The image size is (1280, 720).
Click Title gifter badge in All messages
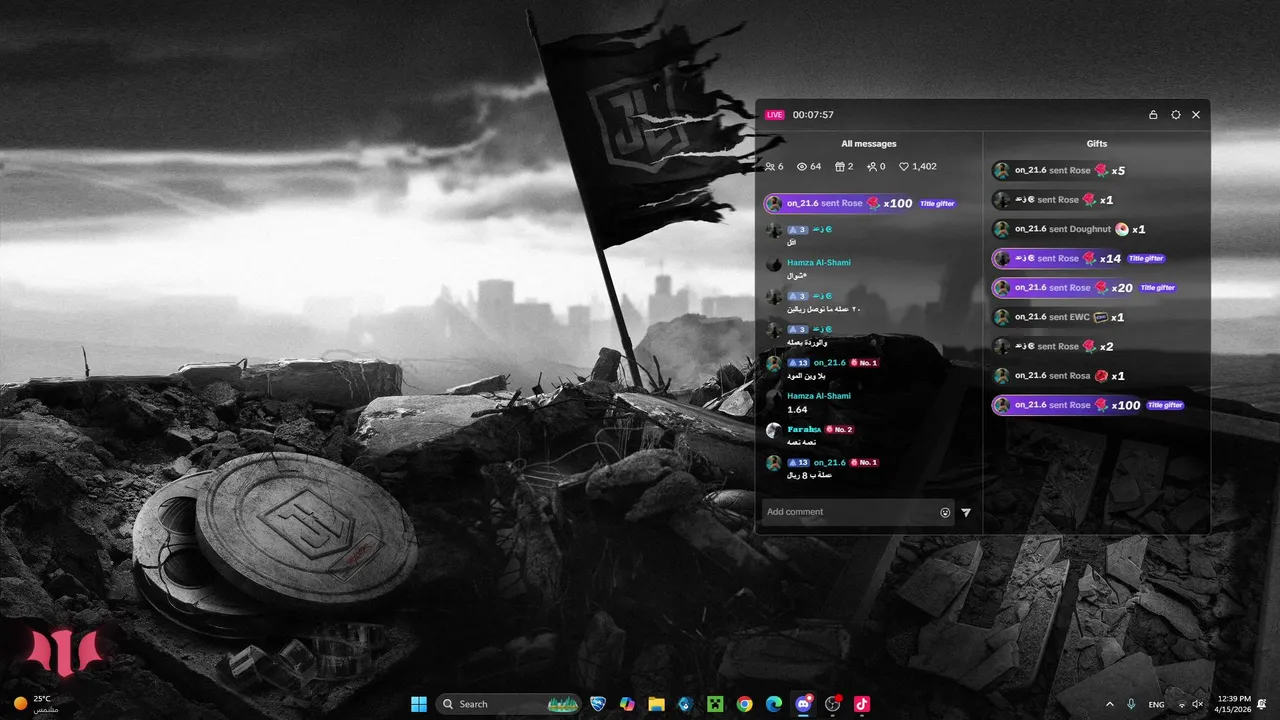click(937, 204)
